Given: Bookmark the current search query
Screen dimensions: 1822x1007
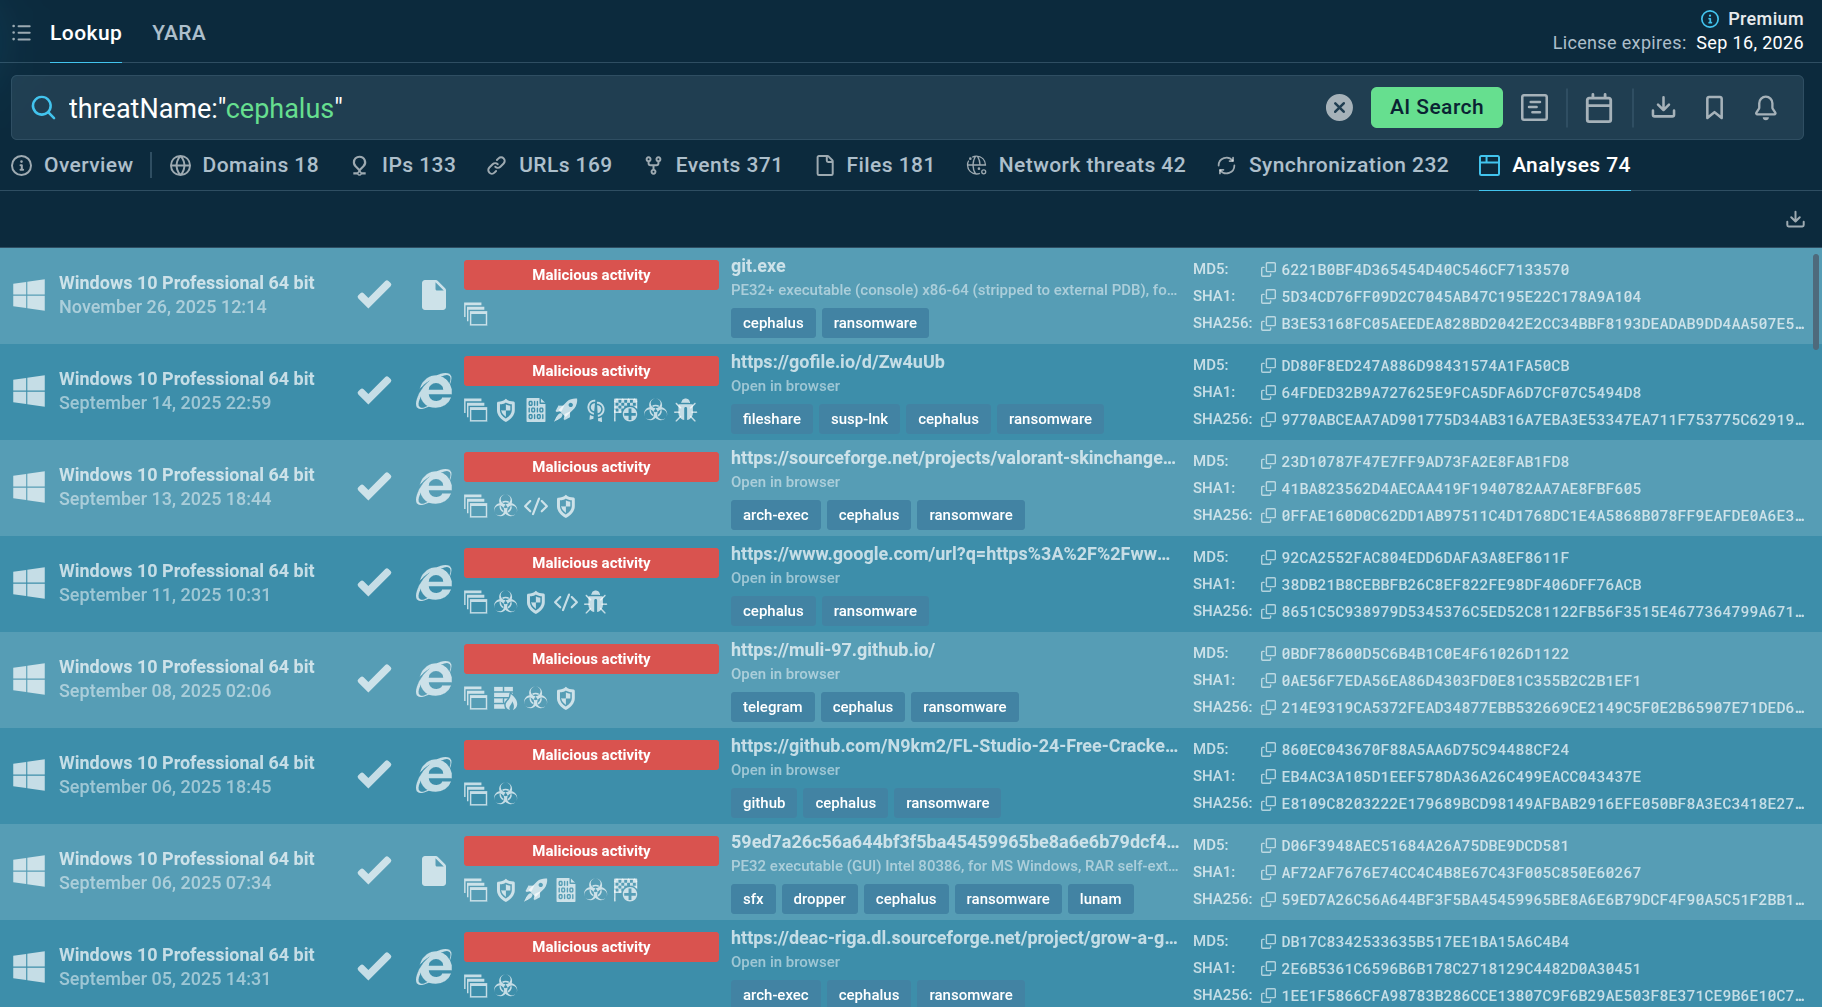Looking at the screenshot, I should coord(1714,108).
